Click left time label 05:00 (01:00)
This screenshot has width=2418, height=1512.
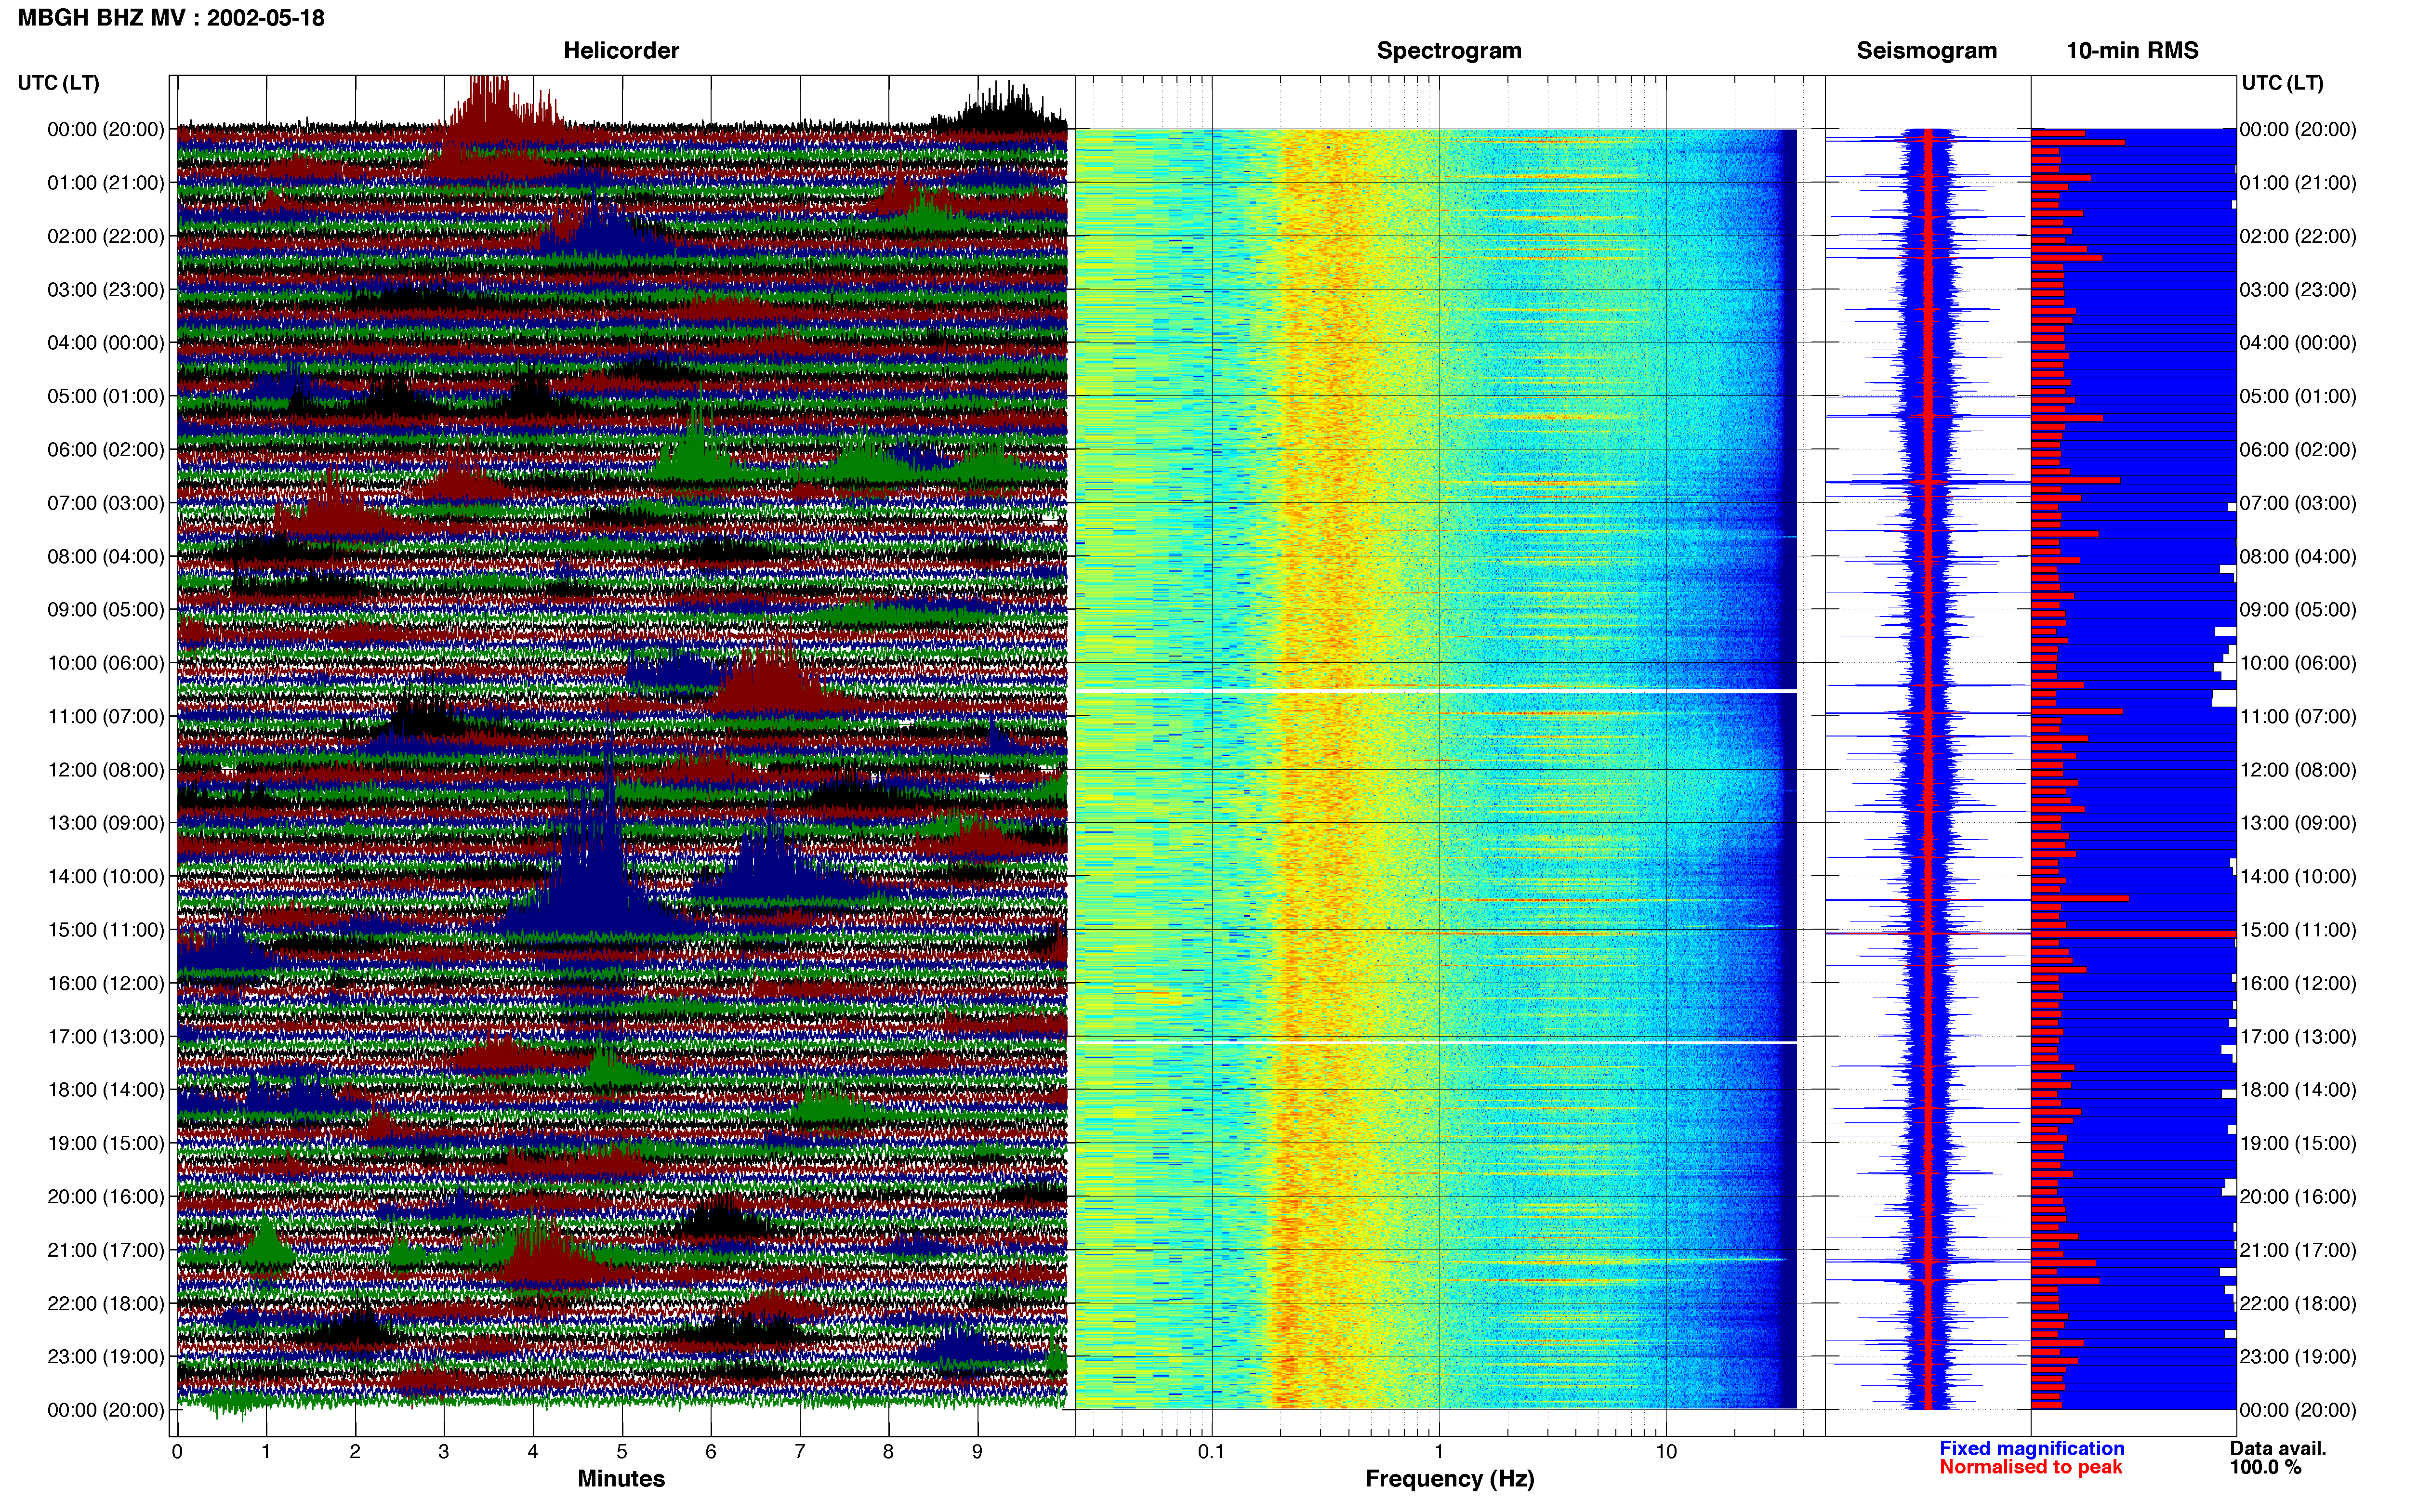[x=106, y=396]
